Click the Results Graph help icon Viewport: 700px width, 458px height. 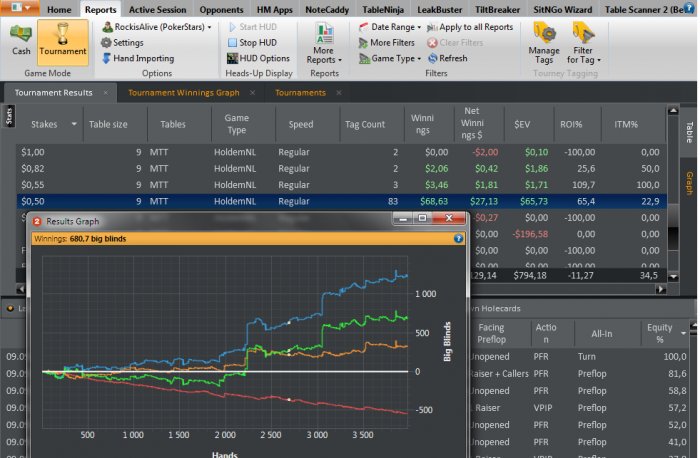point(458,240)
